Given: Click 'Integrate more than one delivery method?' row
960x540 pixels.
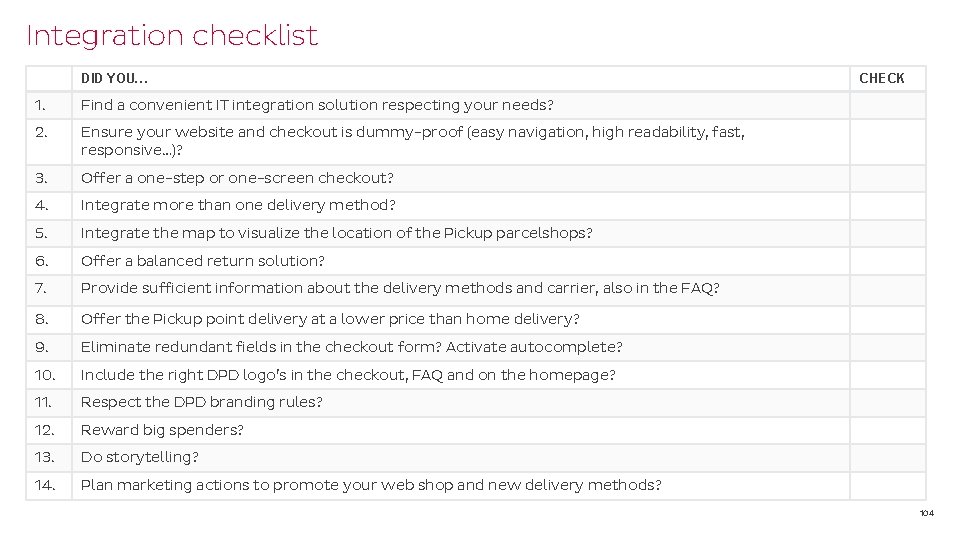Looking at the screenshot, I should click(x=238, y=205).
